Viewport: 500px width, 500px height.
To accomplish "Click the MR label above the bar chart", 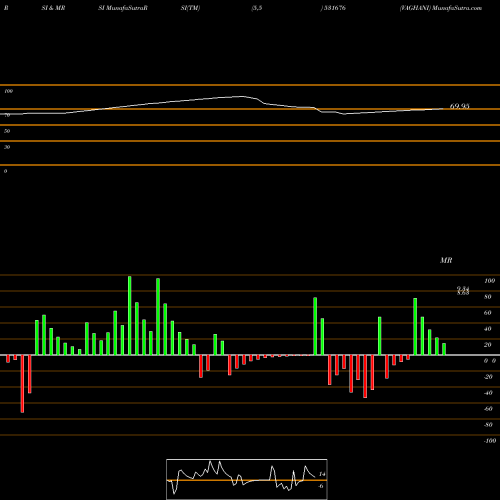I will [x=446, y=260].
